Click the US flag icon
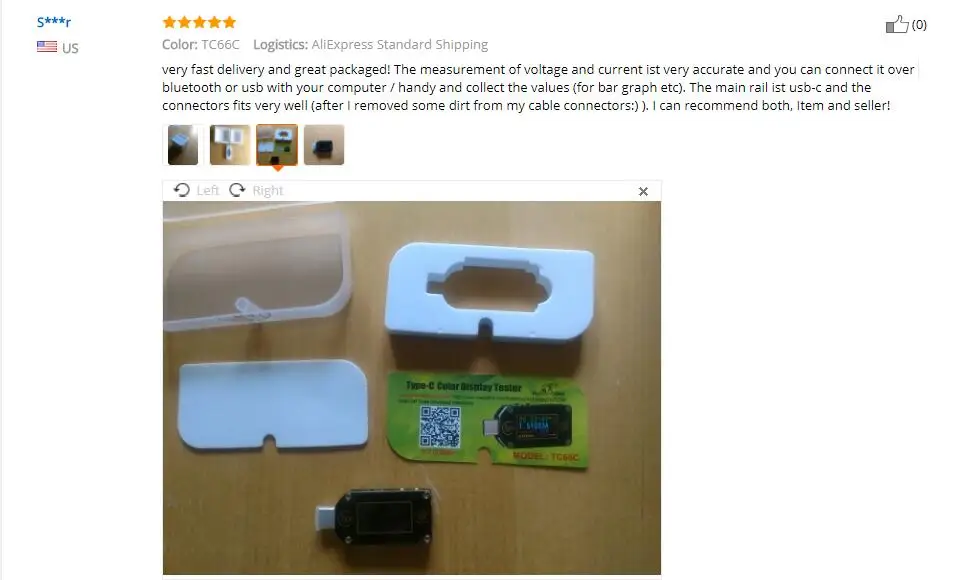The width and height of the screenshot is (958, 580). click(x=47, y=46)
